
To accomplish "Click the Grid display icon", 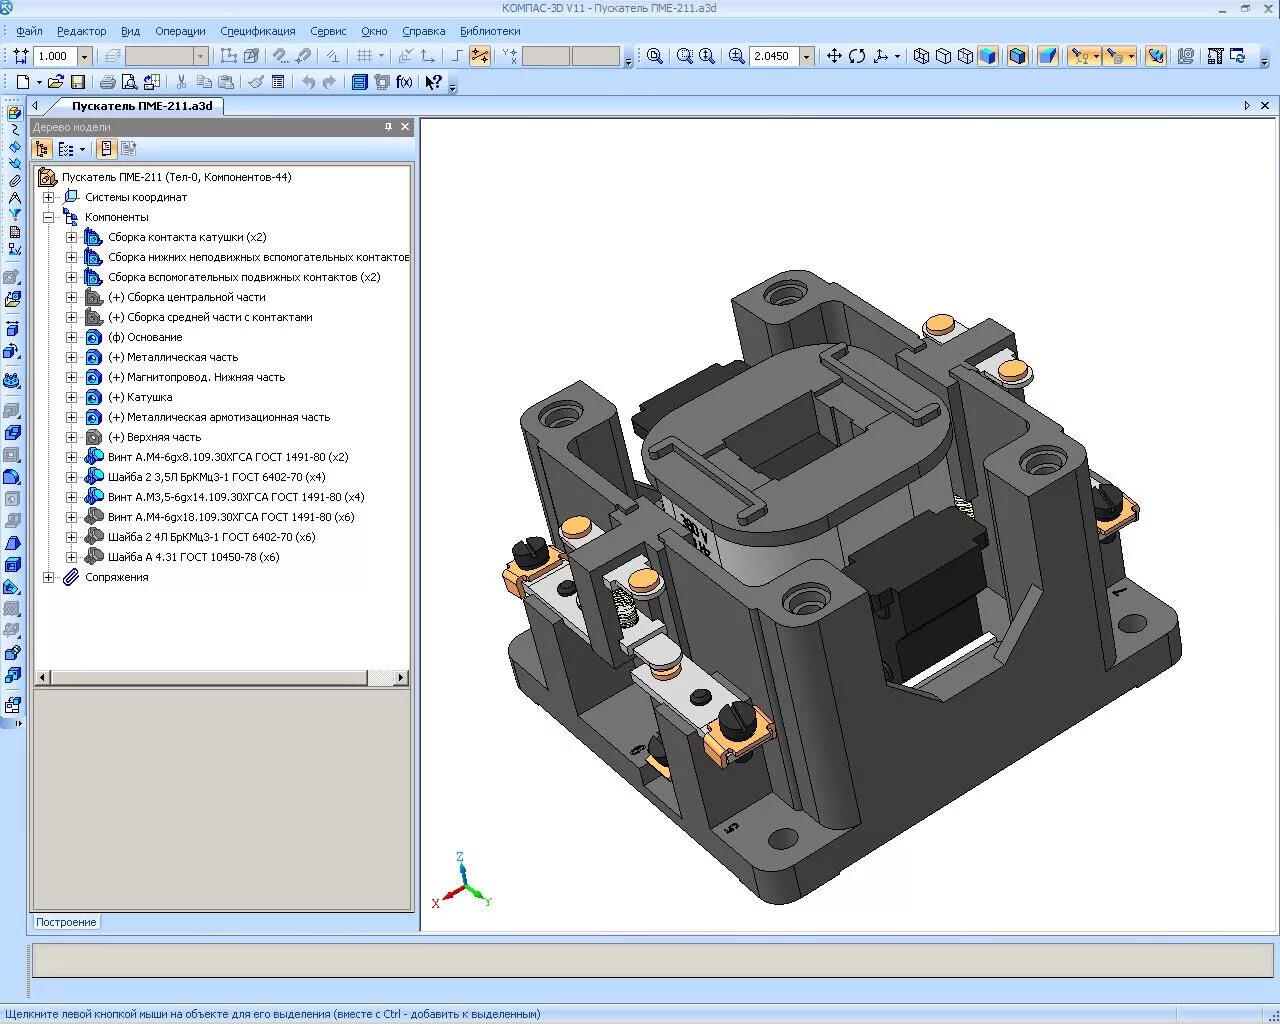I will click(365, 56).
